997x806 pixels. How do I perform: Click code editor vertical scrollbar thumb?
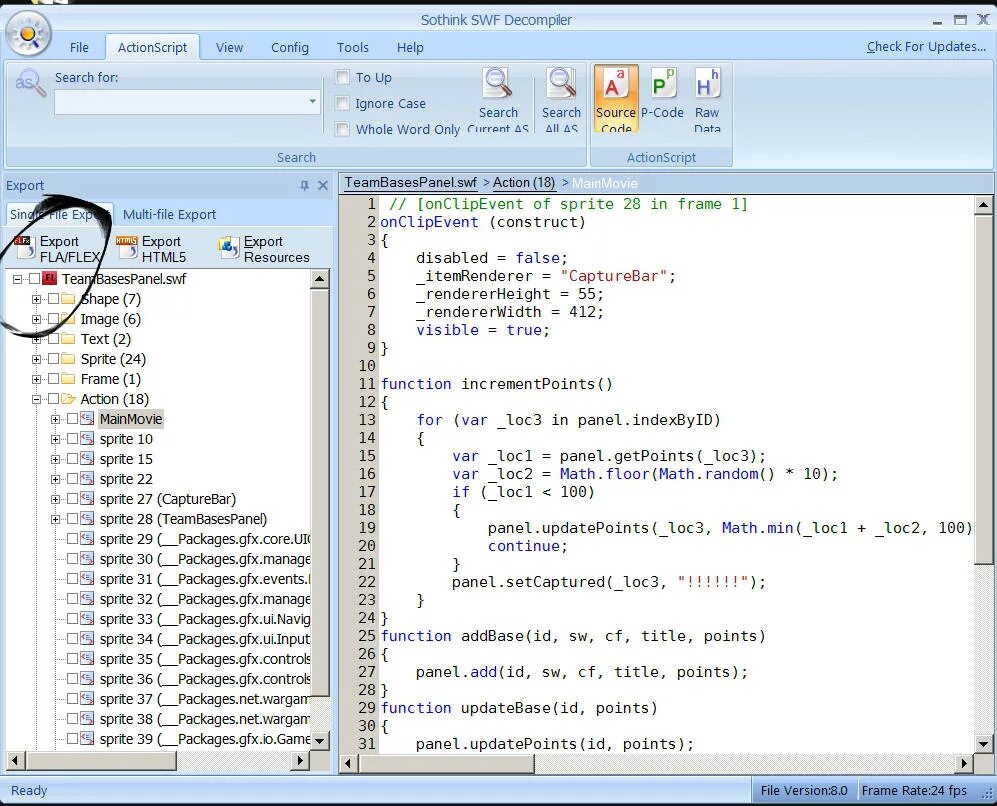(x=983, y=389)
